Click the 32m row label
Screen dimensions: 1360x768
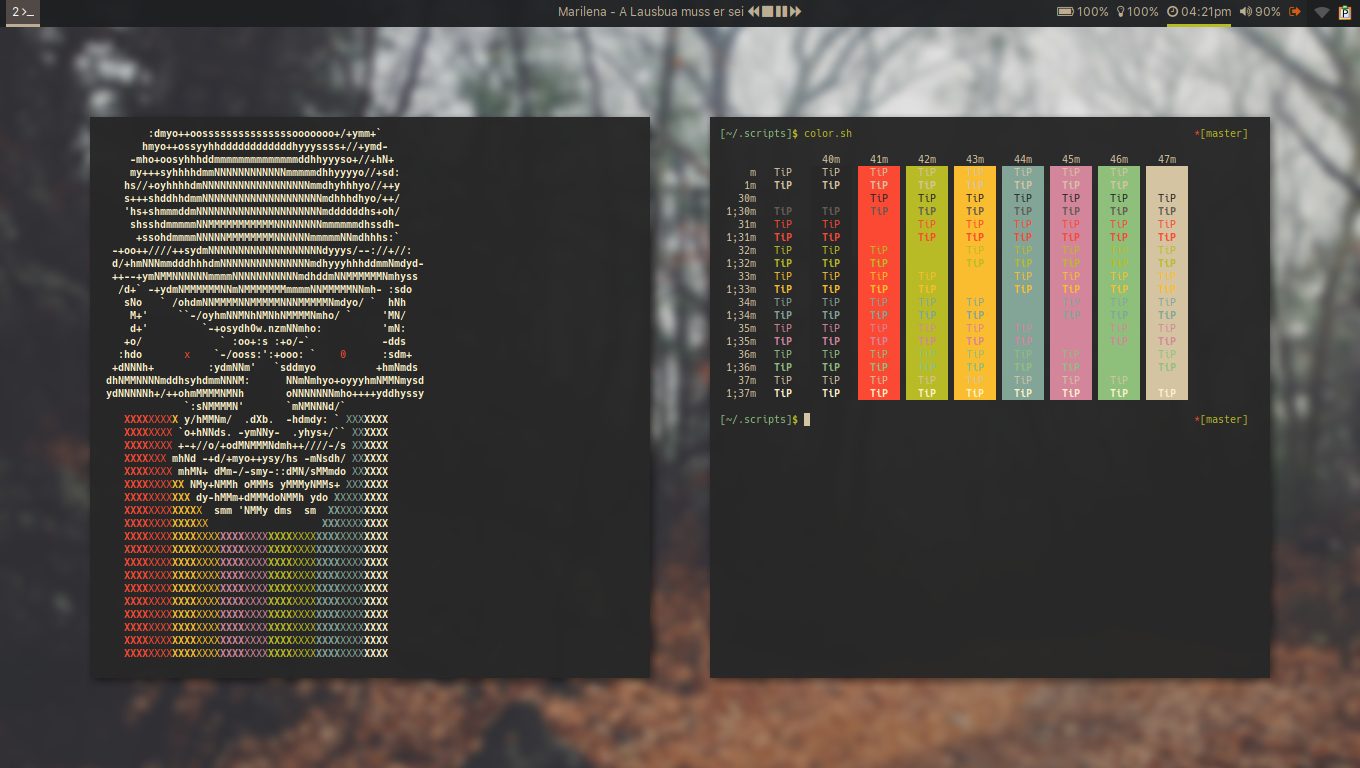pos(747,251)
